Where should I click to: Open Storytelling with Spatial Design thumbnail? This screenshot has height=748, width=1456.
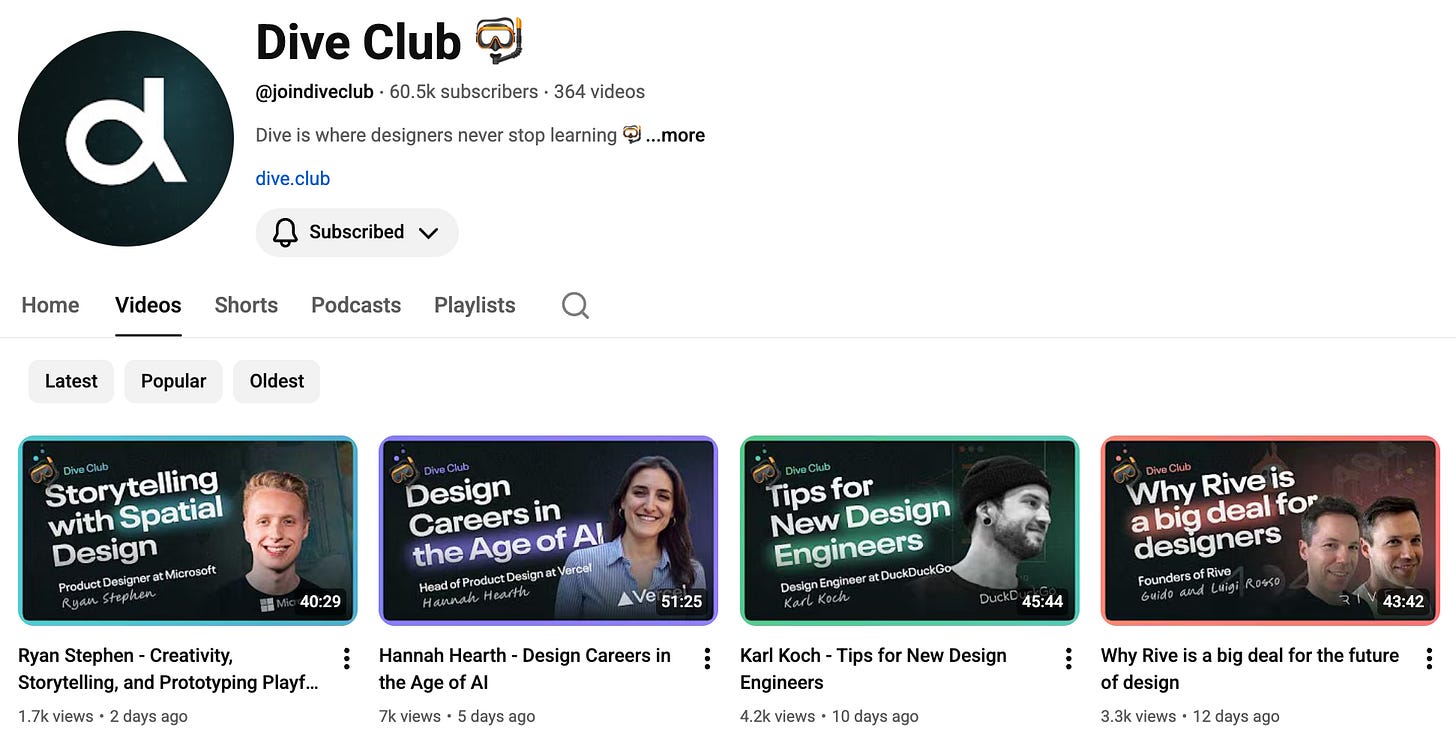click(188, 530)
